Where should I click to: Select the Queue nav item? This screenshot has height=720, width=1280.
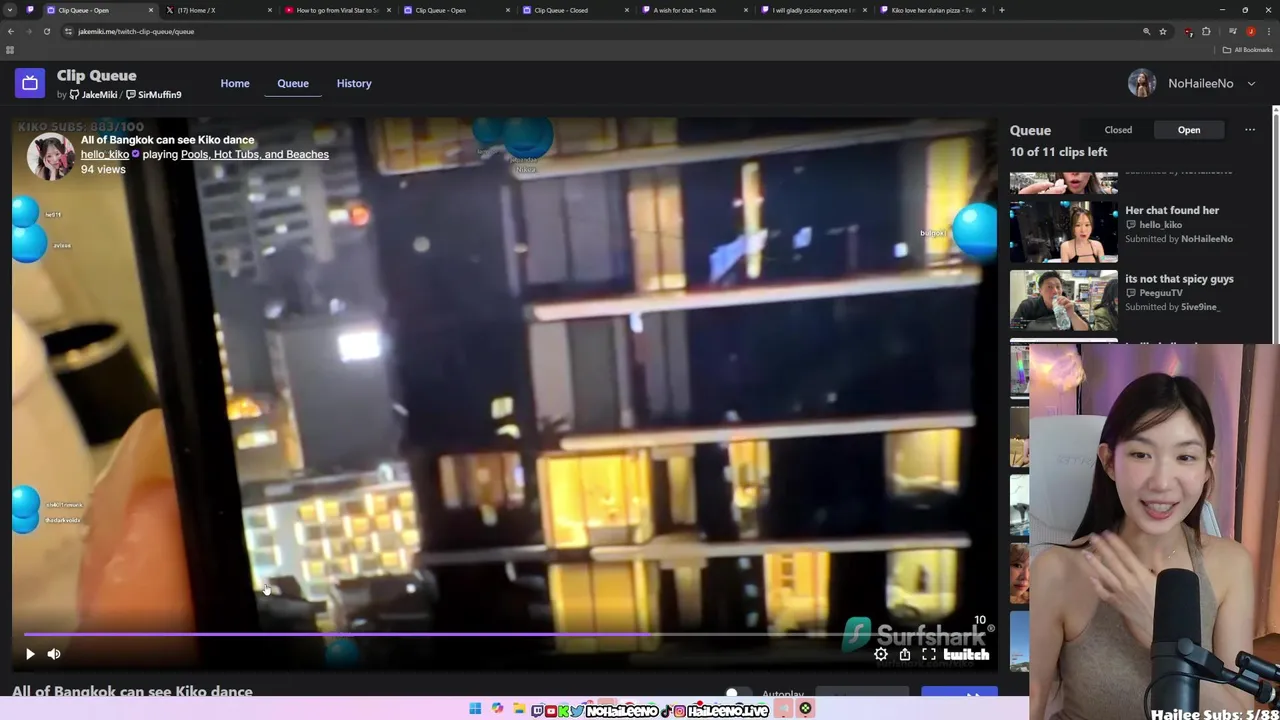pos(293,83)
